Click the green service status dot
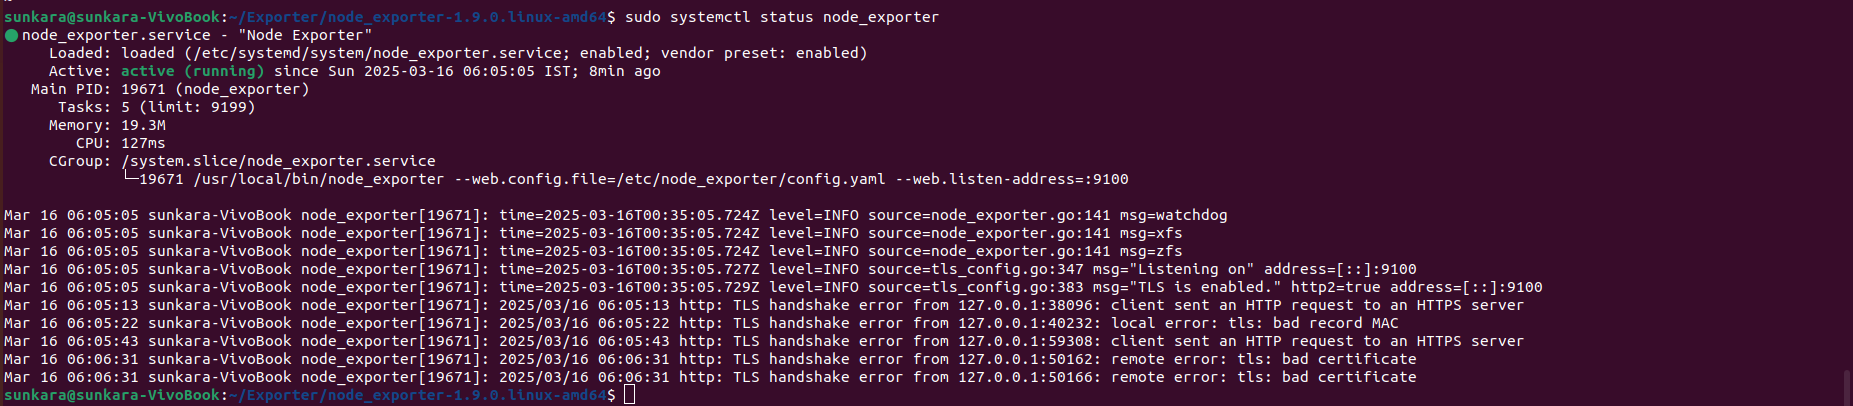Image resolution: width=1853 pixels, height=406 pixels. (x=12, y=36)
